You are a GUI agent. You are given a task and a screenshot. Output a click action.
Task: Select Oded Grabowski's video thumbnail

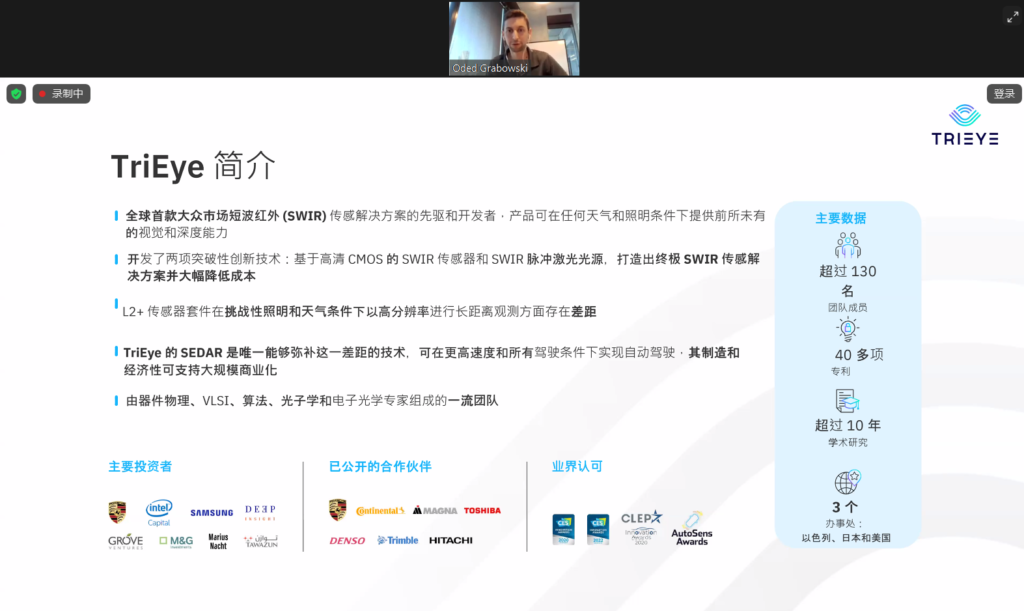coord(514,38)
